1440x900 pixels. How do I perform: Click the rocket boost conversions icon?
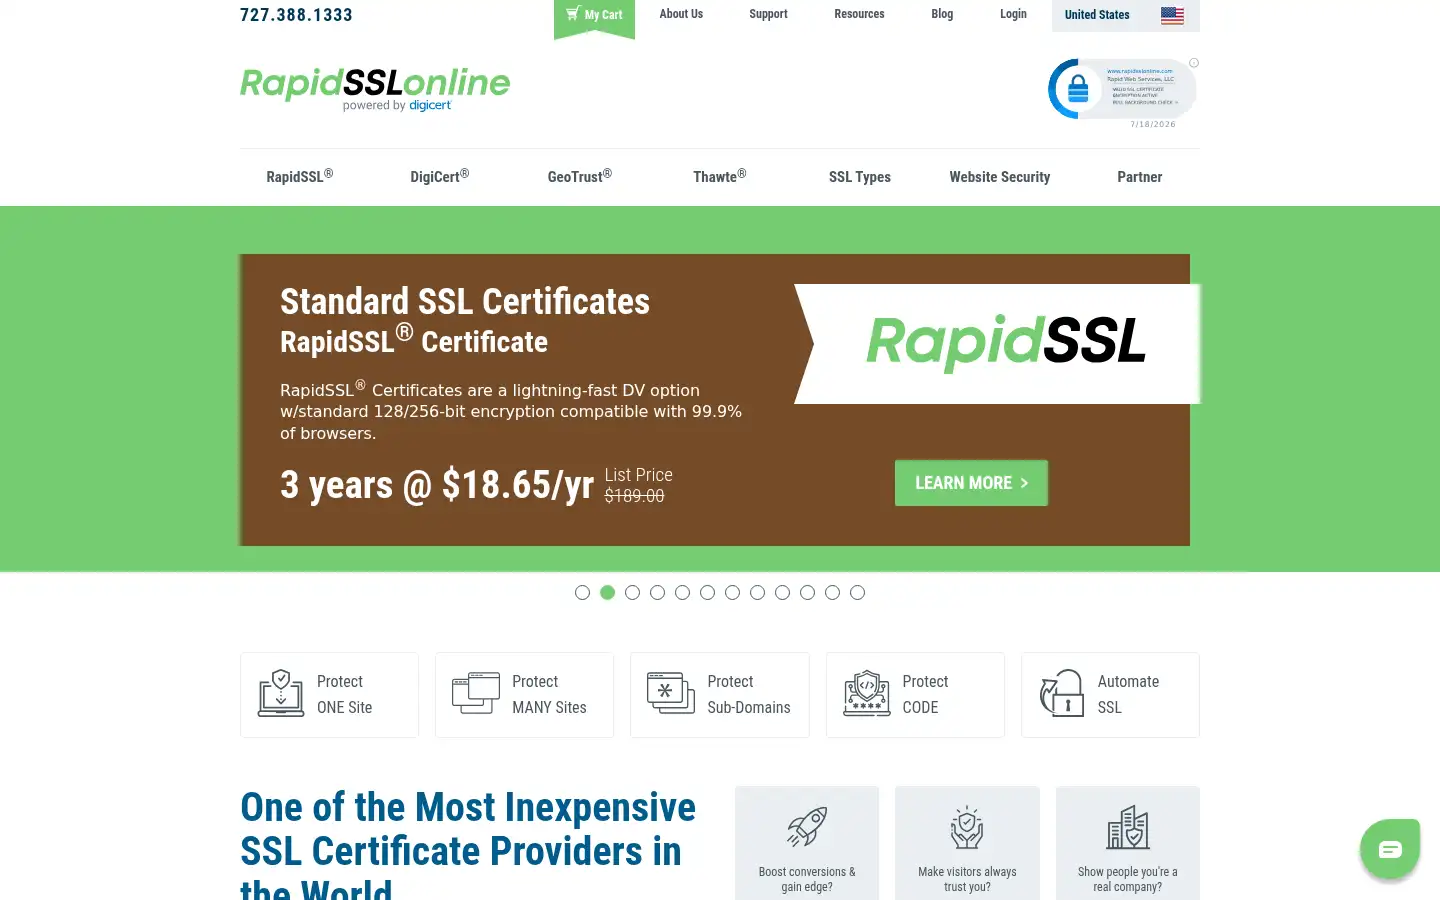click(807, 827)
